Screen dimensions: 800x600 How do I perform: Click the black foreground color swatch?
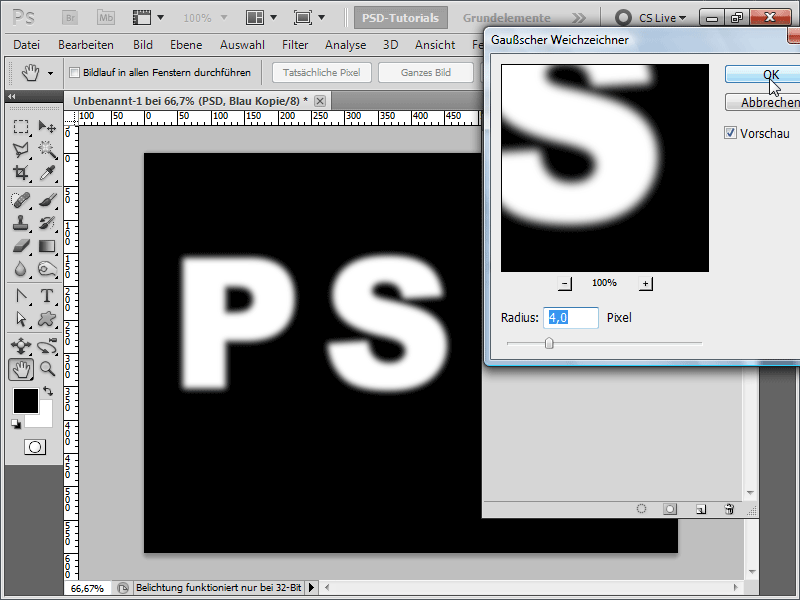(25, 401)
